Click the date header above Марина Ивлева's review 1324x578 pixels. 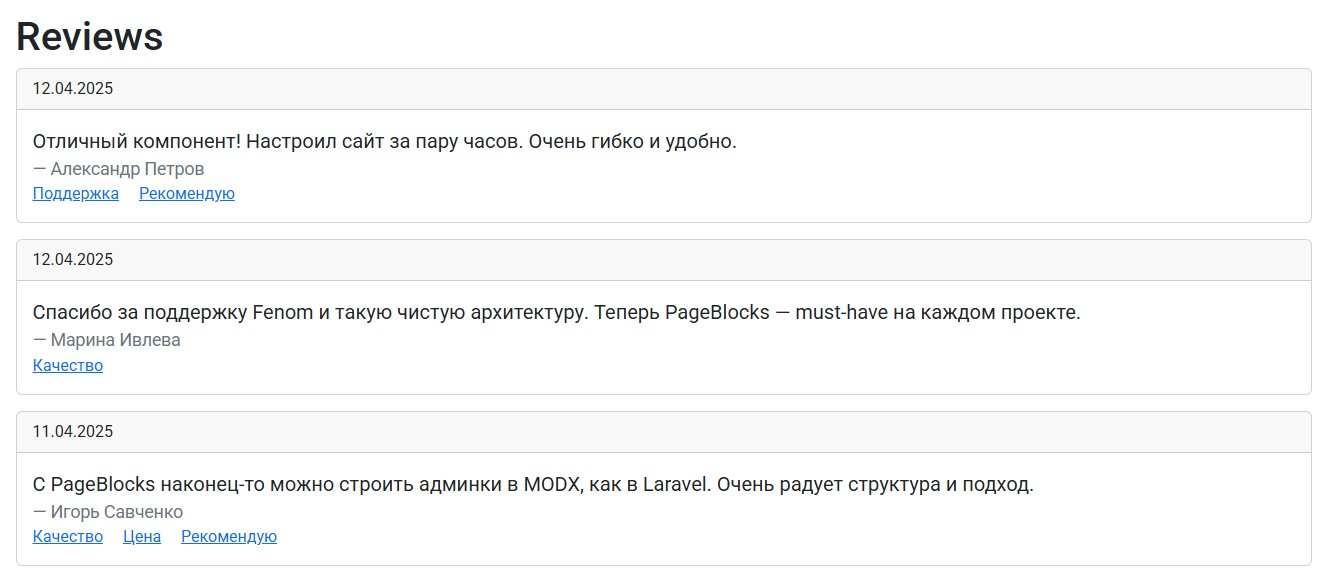664,260
